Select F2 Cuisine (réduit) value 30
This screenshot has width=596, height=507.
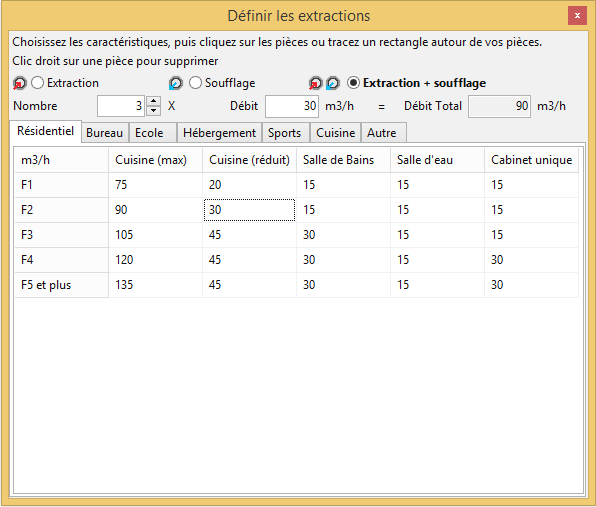coord(249,210)
